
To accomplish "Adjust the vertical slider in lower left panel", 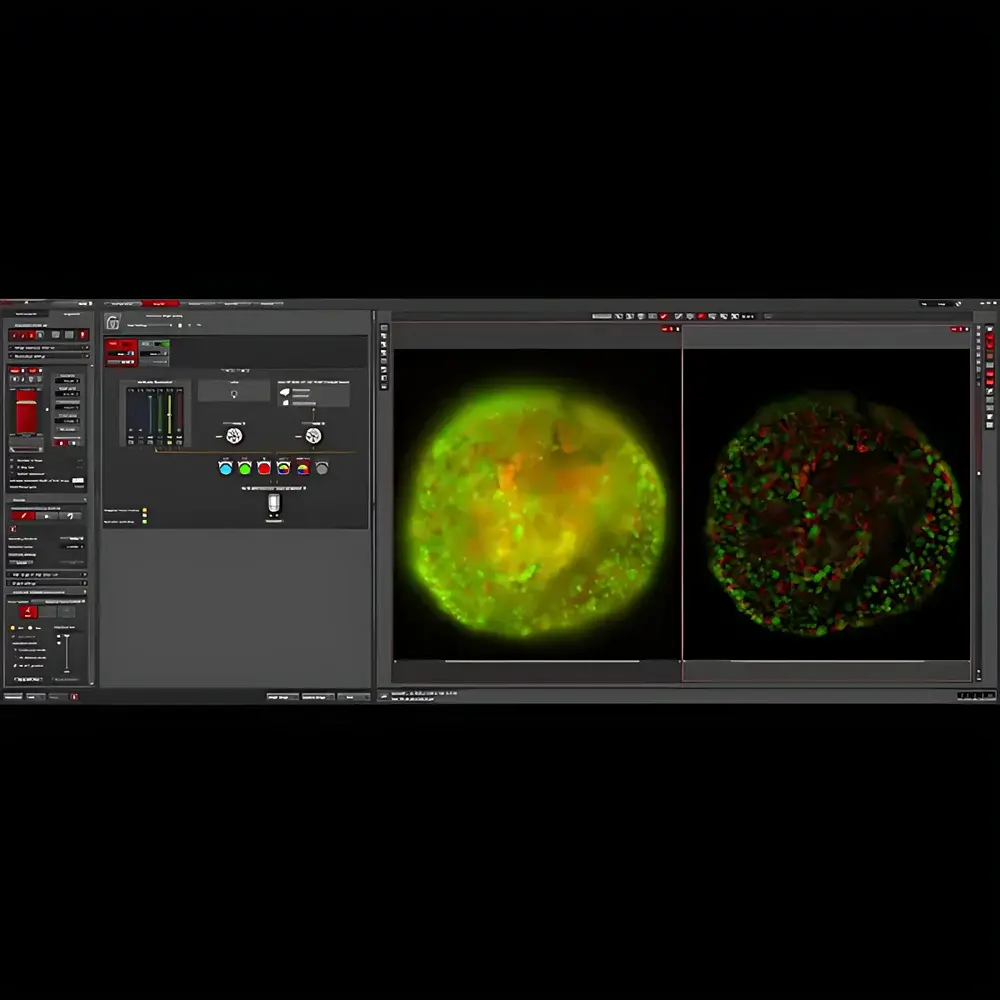I will click(x=67, y=652).
